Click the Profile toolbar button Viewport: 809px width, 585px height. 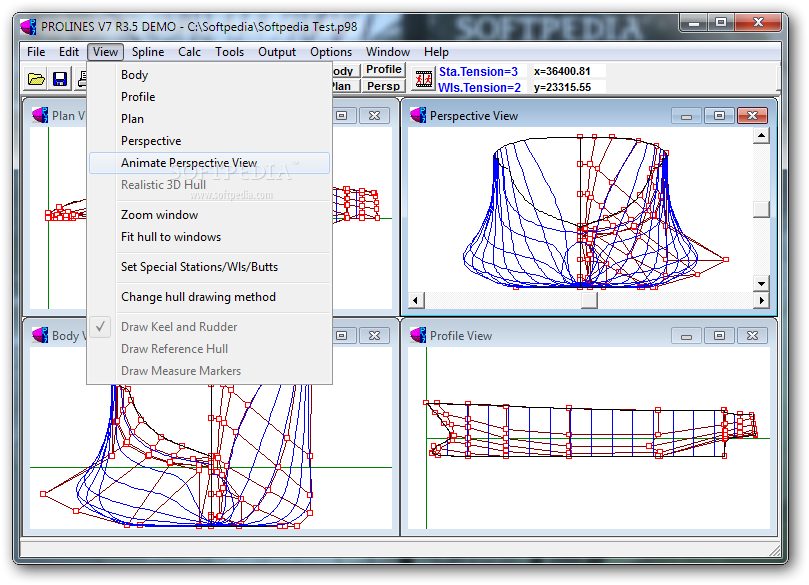click(383, 70)
